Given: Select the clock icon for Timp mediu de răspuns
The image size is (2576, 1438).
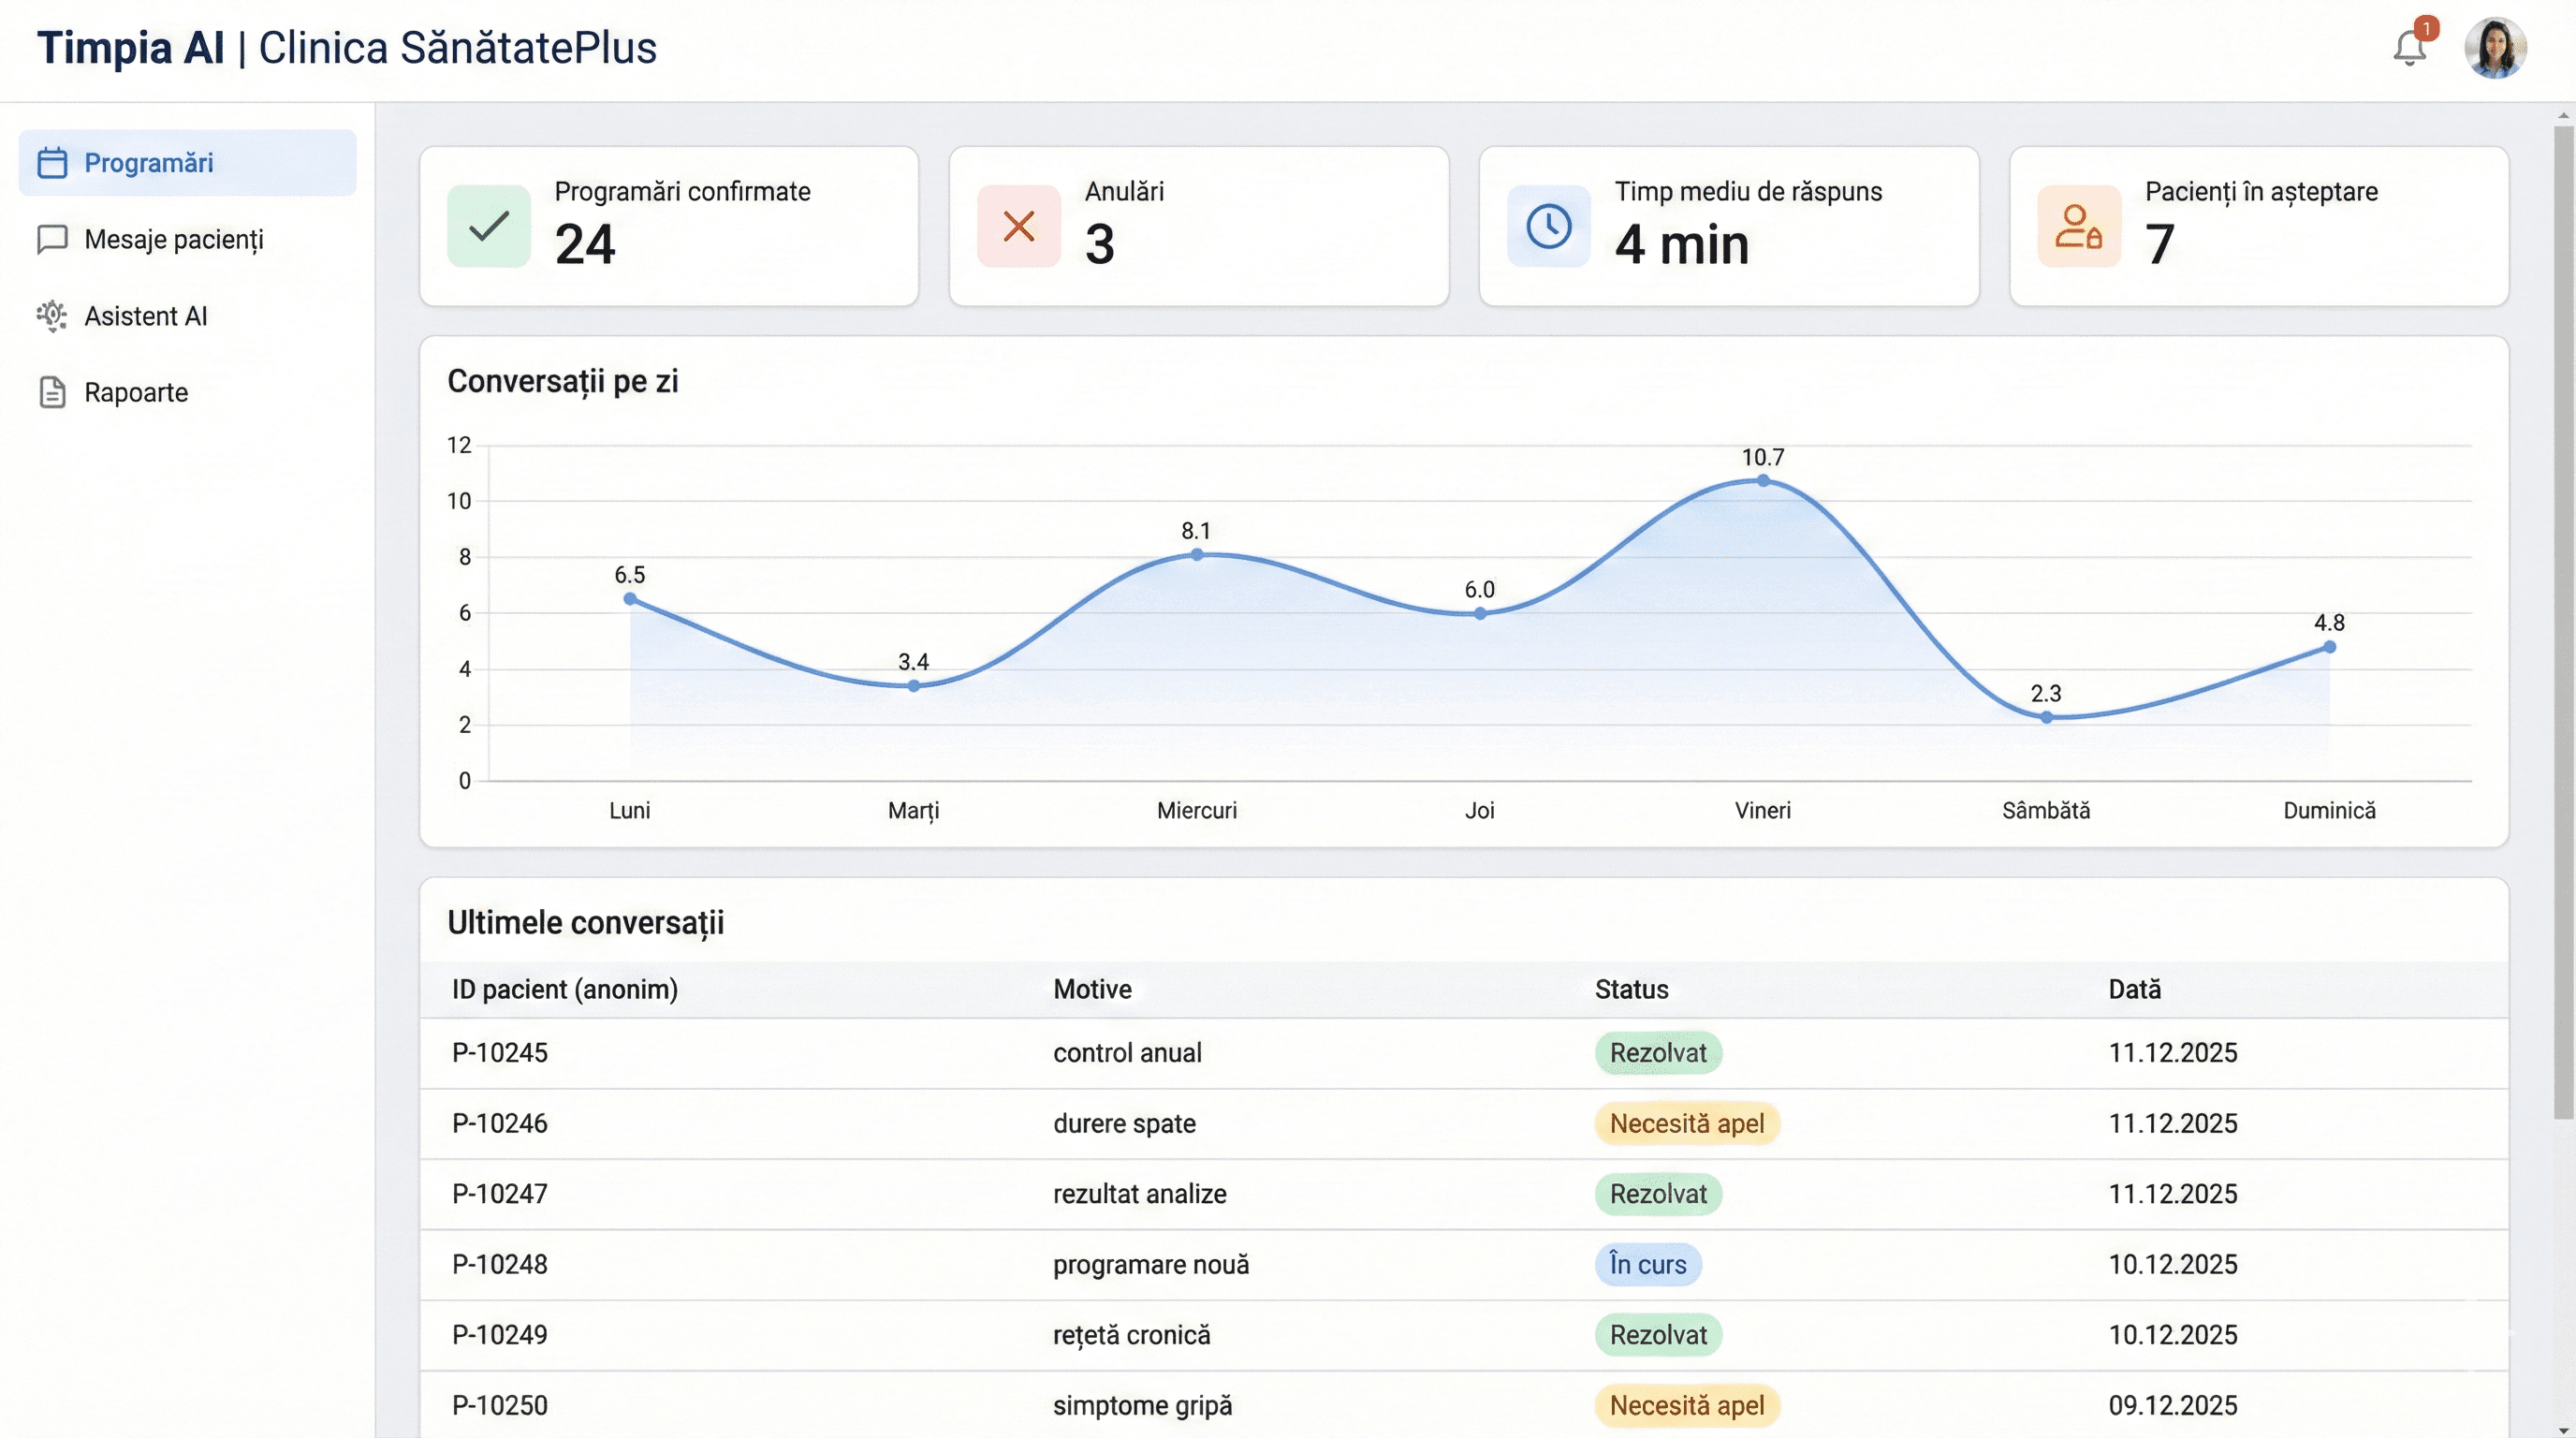Looking at the screenshot, I should 1547,227.
